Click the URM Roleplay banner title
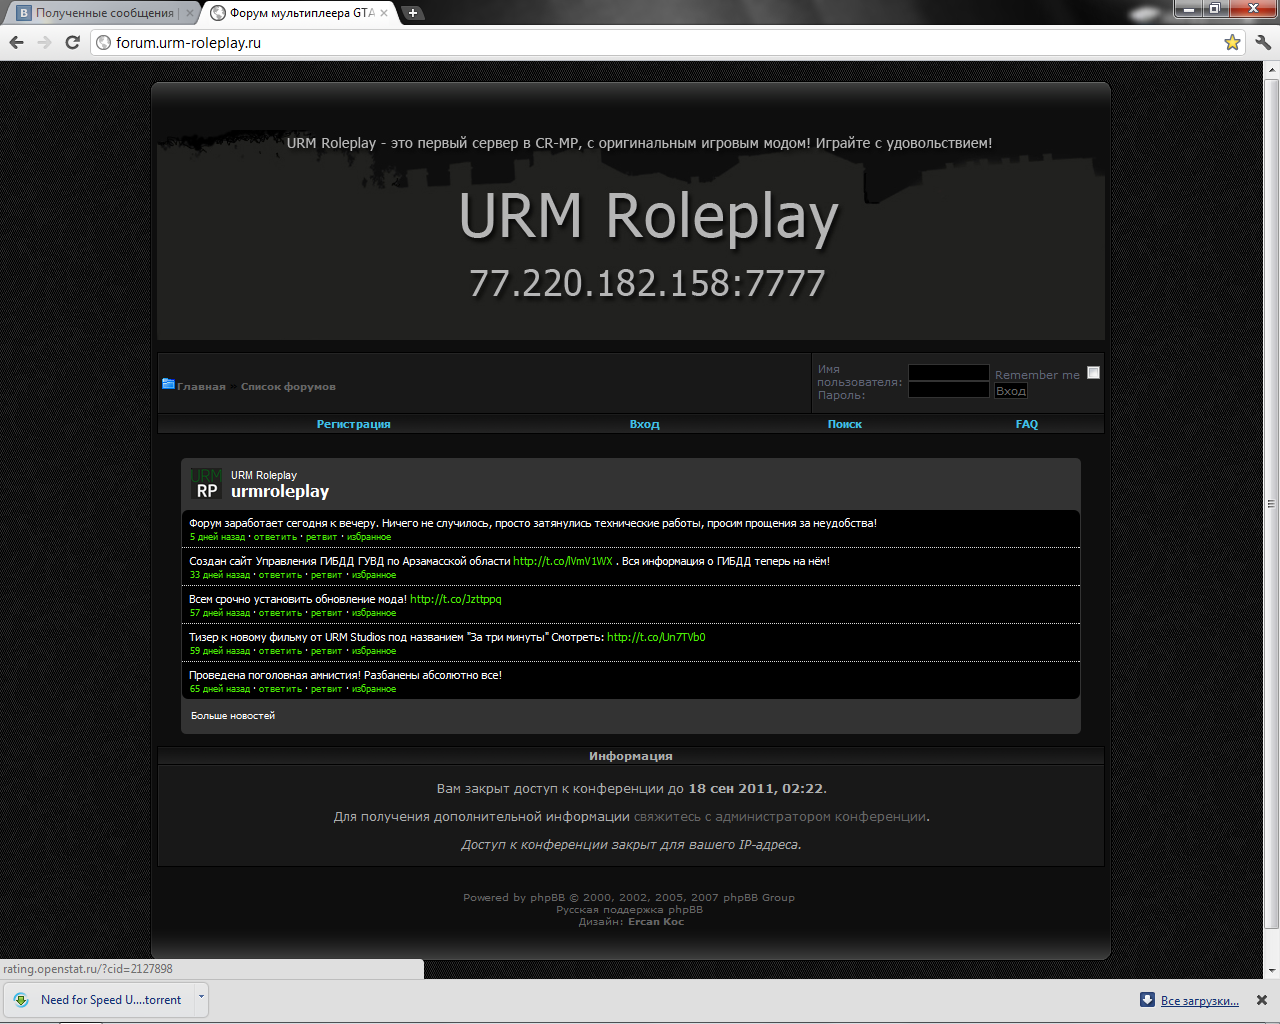 (x=648, y=216)
